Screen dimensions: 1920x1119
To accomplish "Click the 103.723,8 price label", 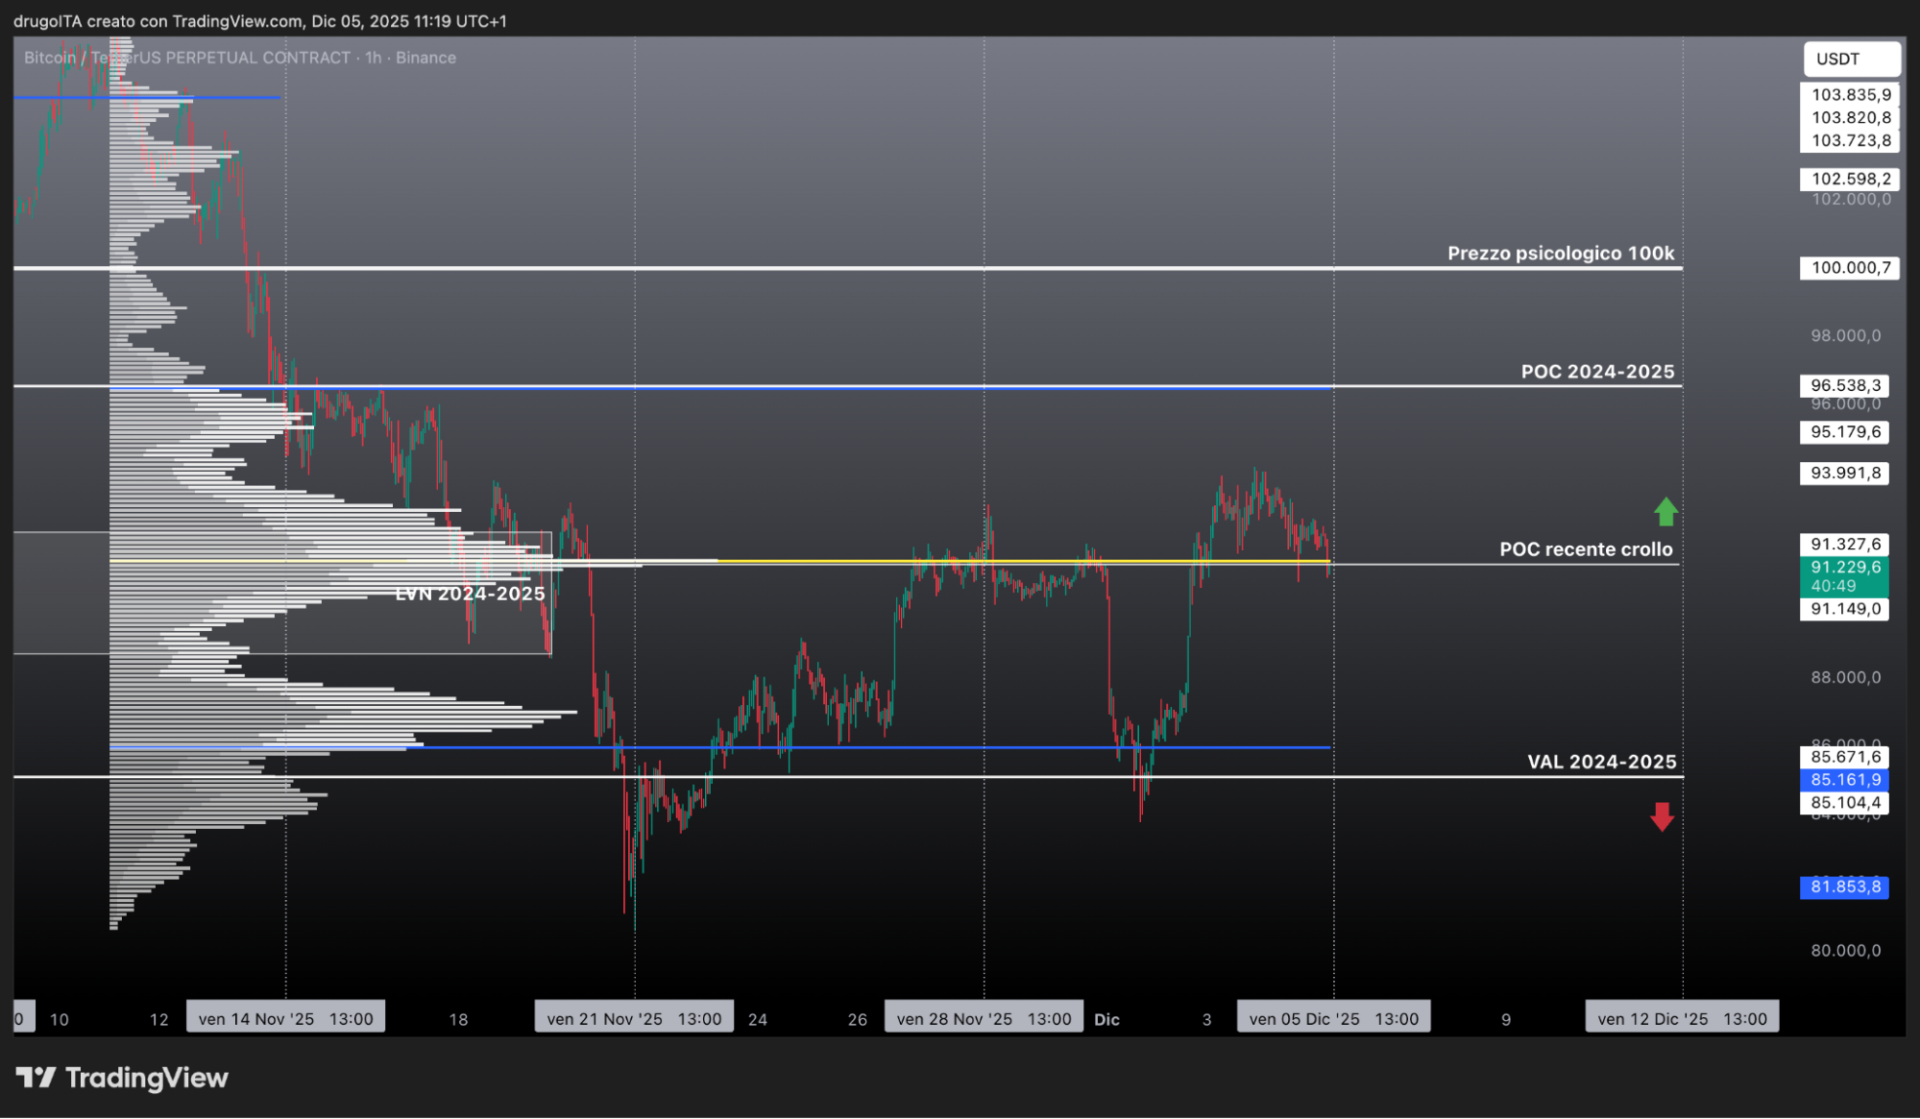I will (1851, 141).
